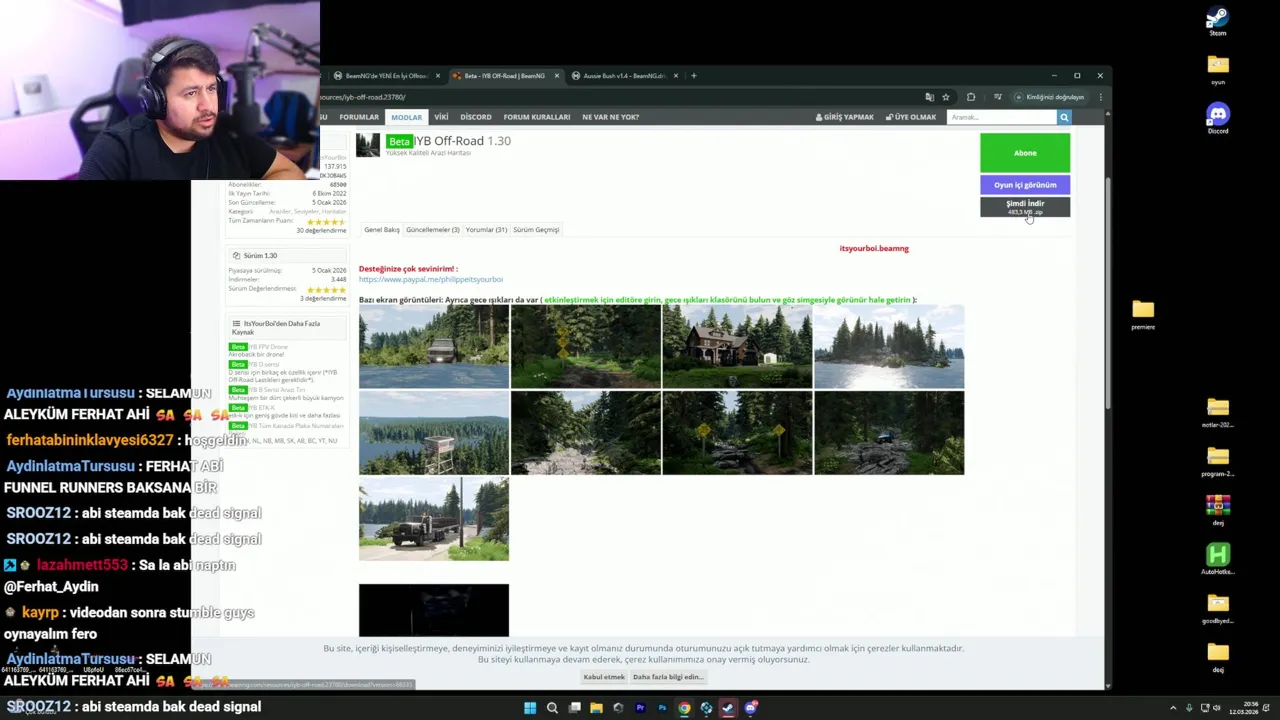
Task: Click the Kimliğinizi doğrulayın profile chip
Action: (1049, 97)
